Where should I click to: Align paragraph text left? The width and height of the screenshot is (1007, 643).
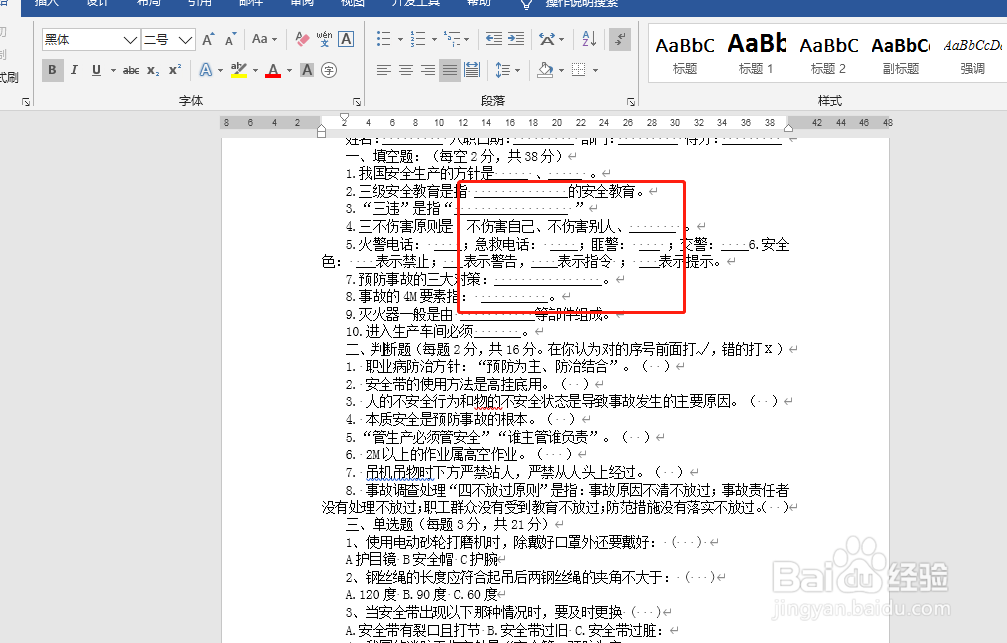point(383,70)
